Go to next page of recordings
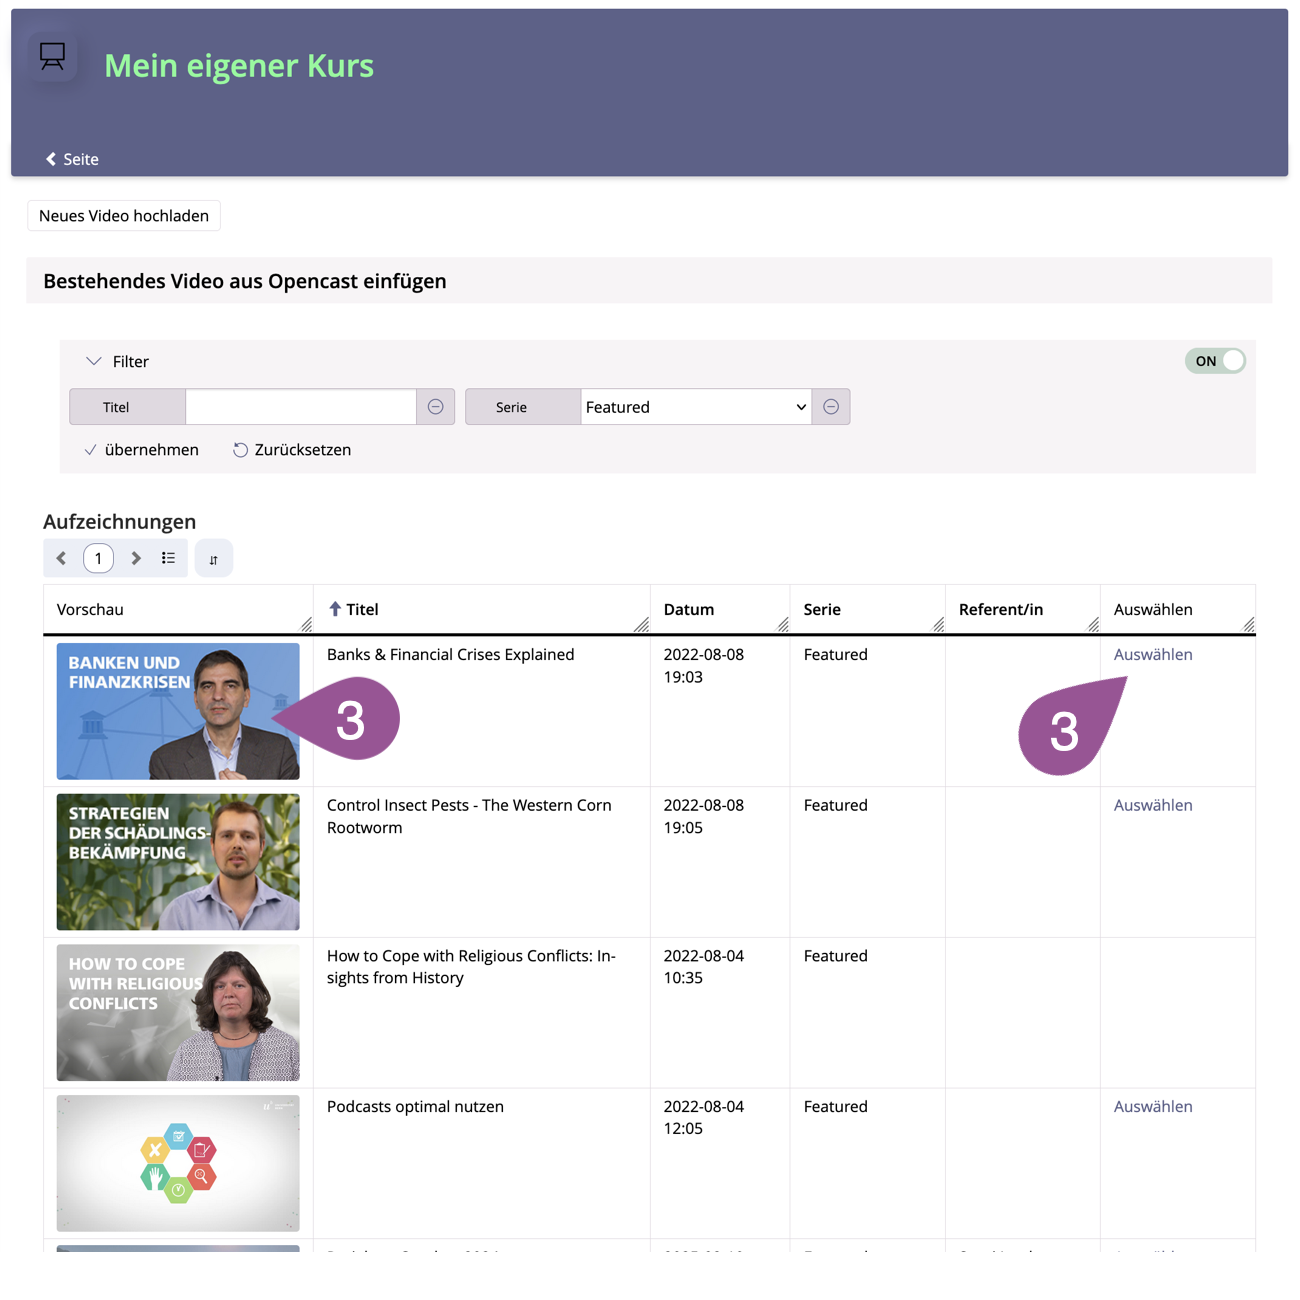The height and width of the screenshot is (1300, 1300). tap(136, 558)
